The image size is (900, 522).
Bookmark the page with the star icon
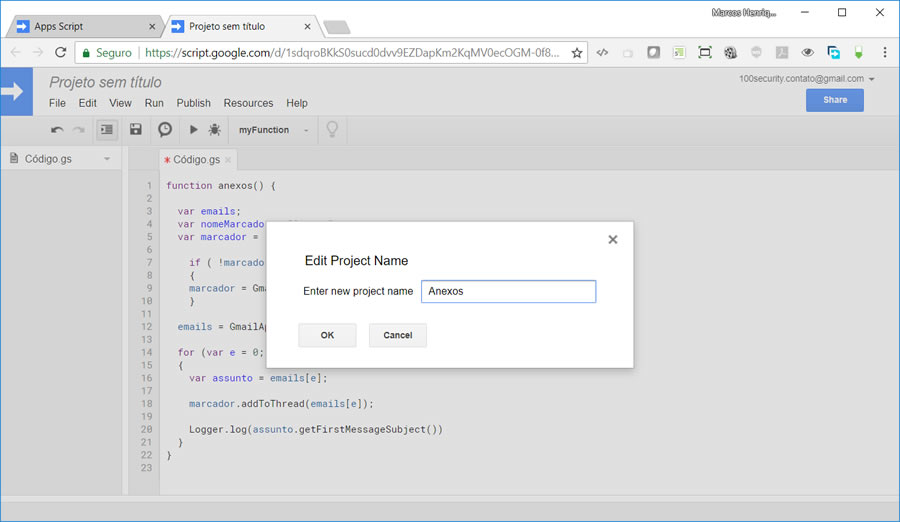(x=577, y=53)
